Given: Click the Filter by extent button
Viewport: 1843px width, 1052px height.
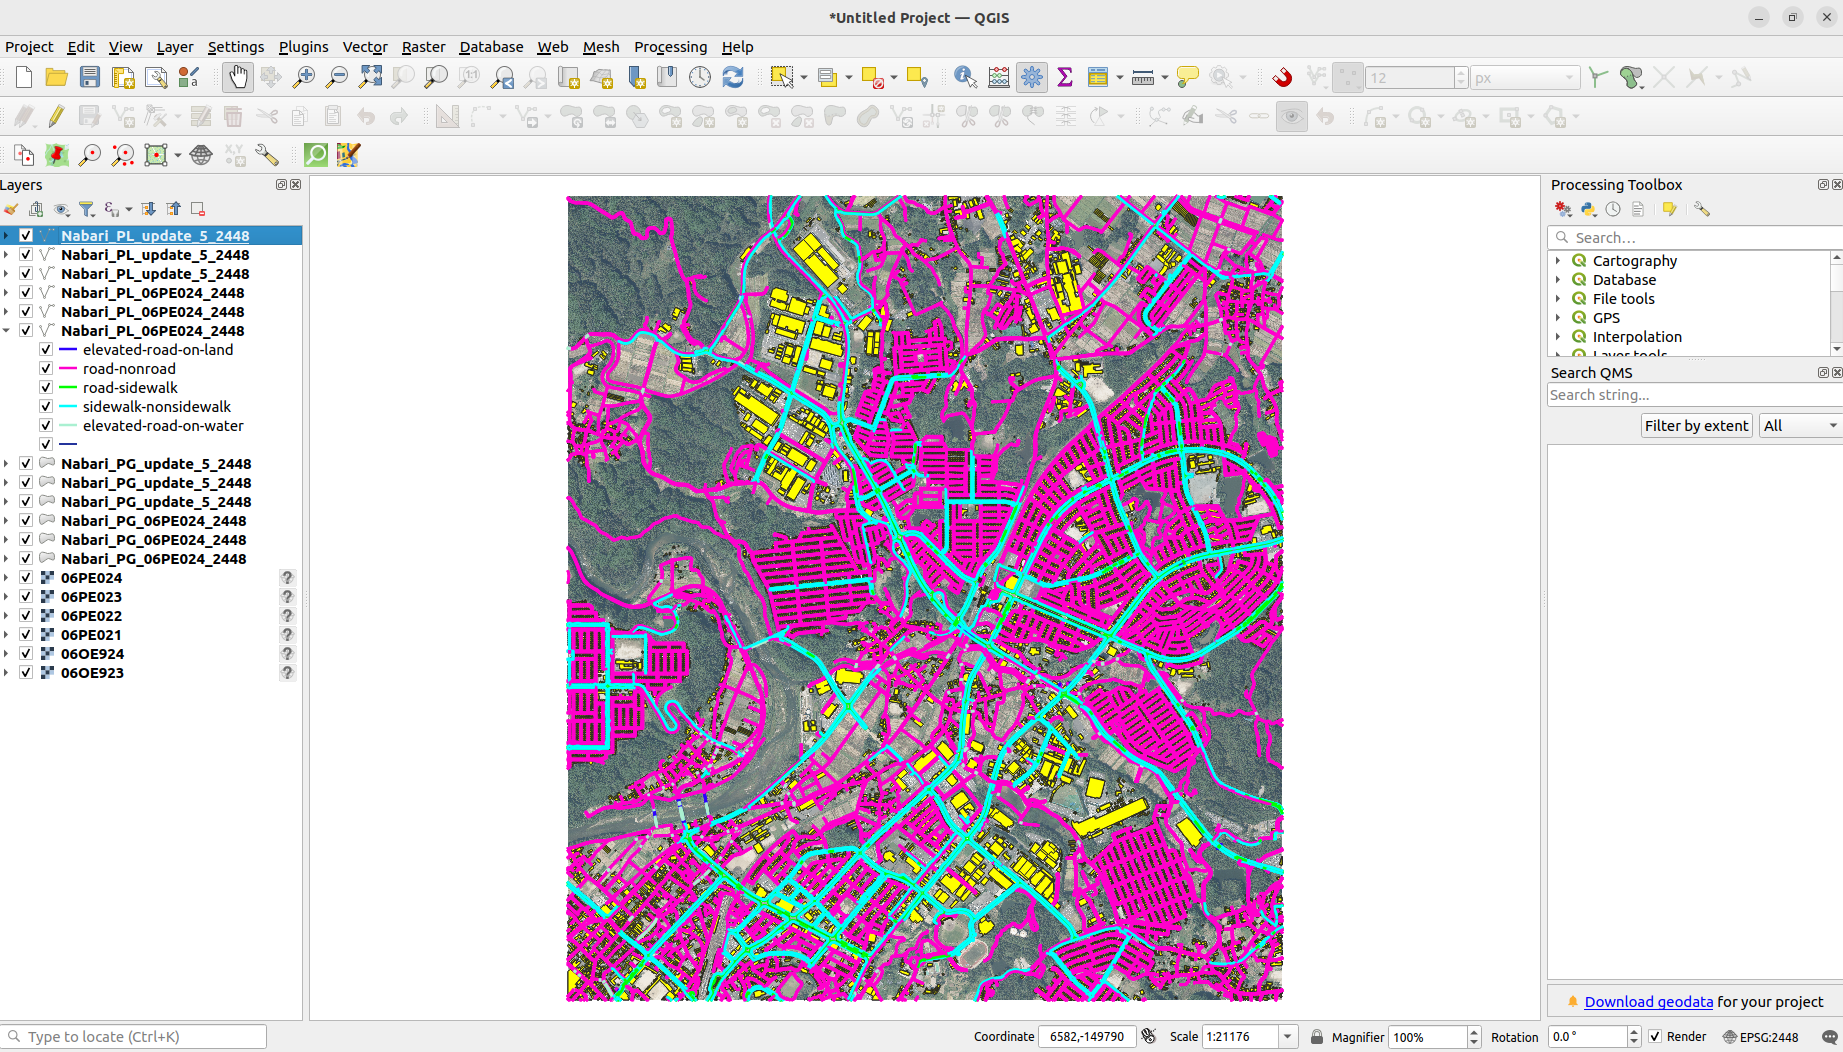Looking at the screenshot, I should (1696, 426).
